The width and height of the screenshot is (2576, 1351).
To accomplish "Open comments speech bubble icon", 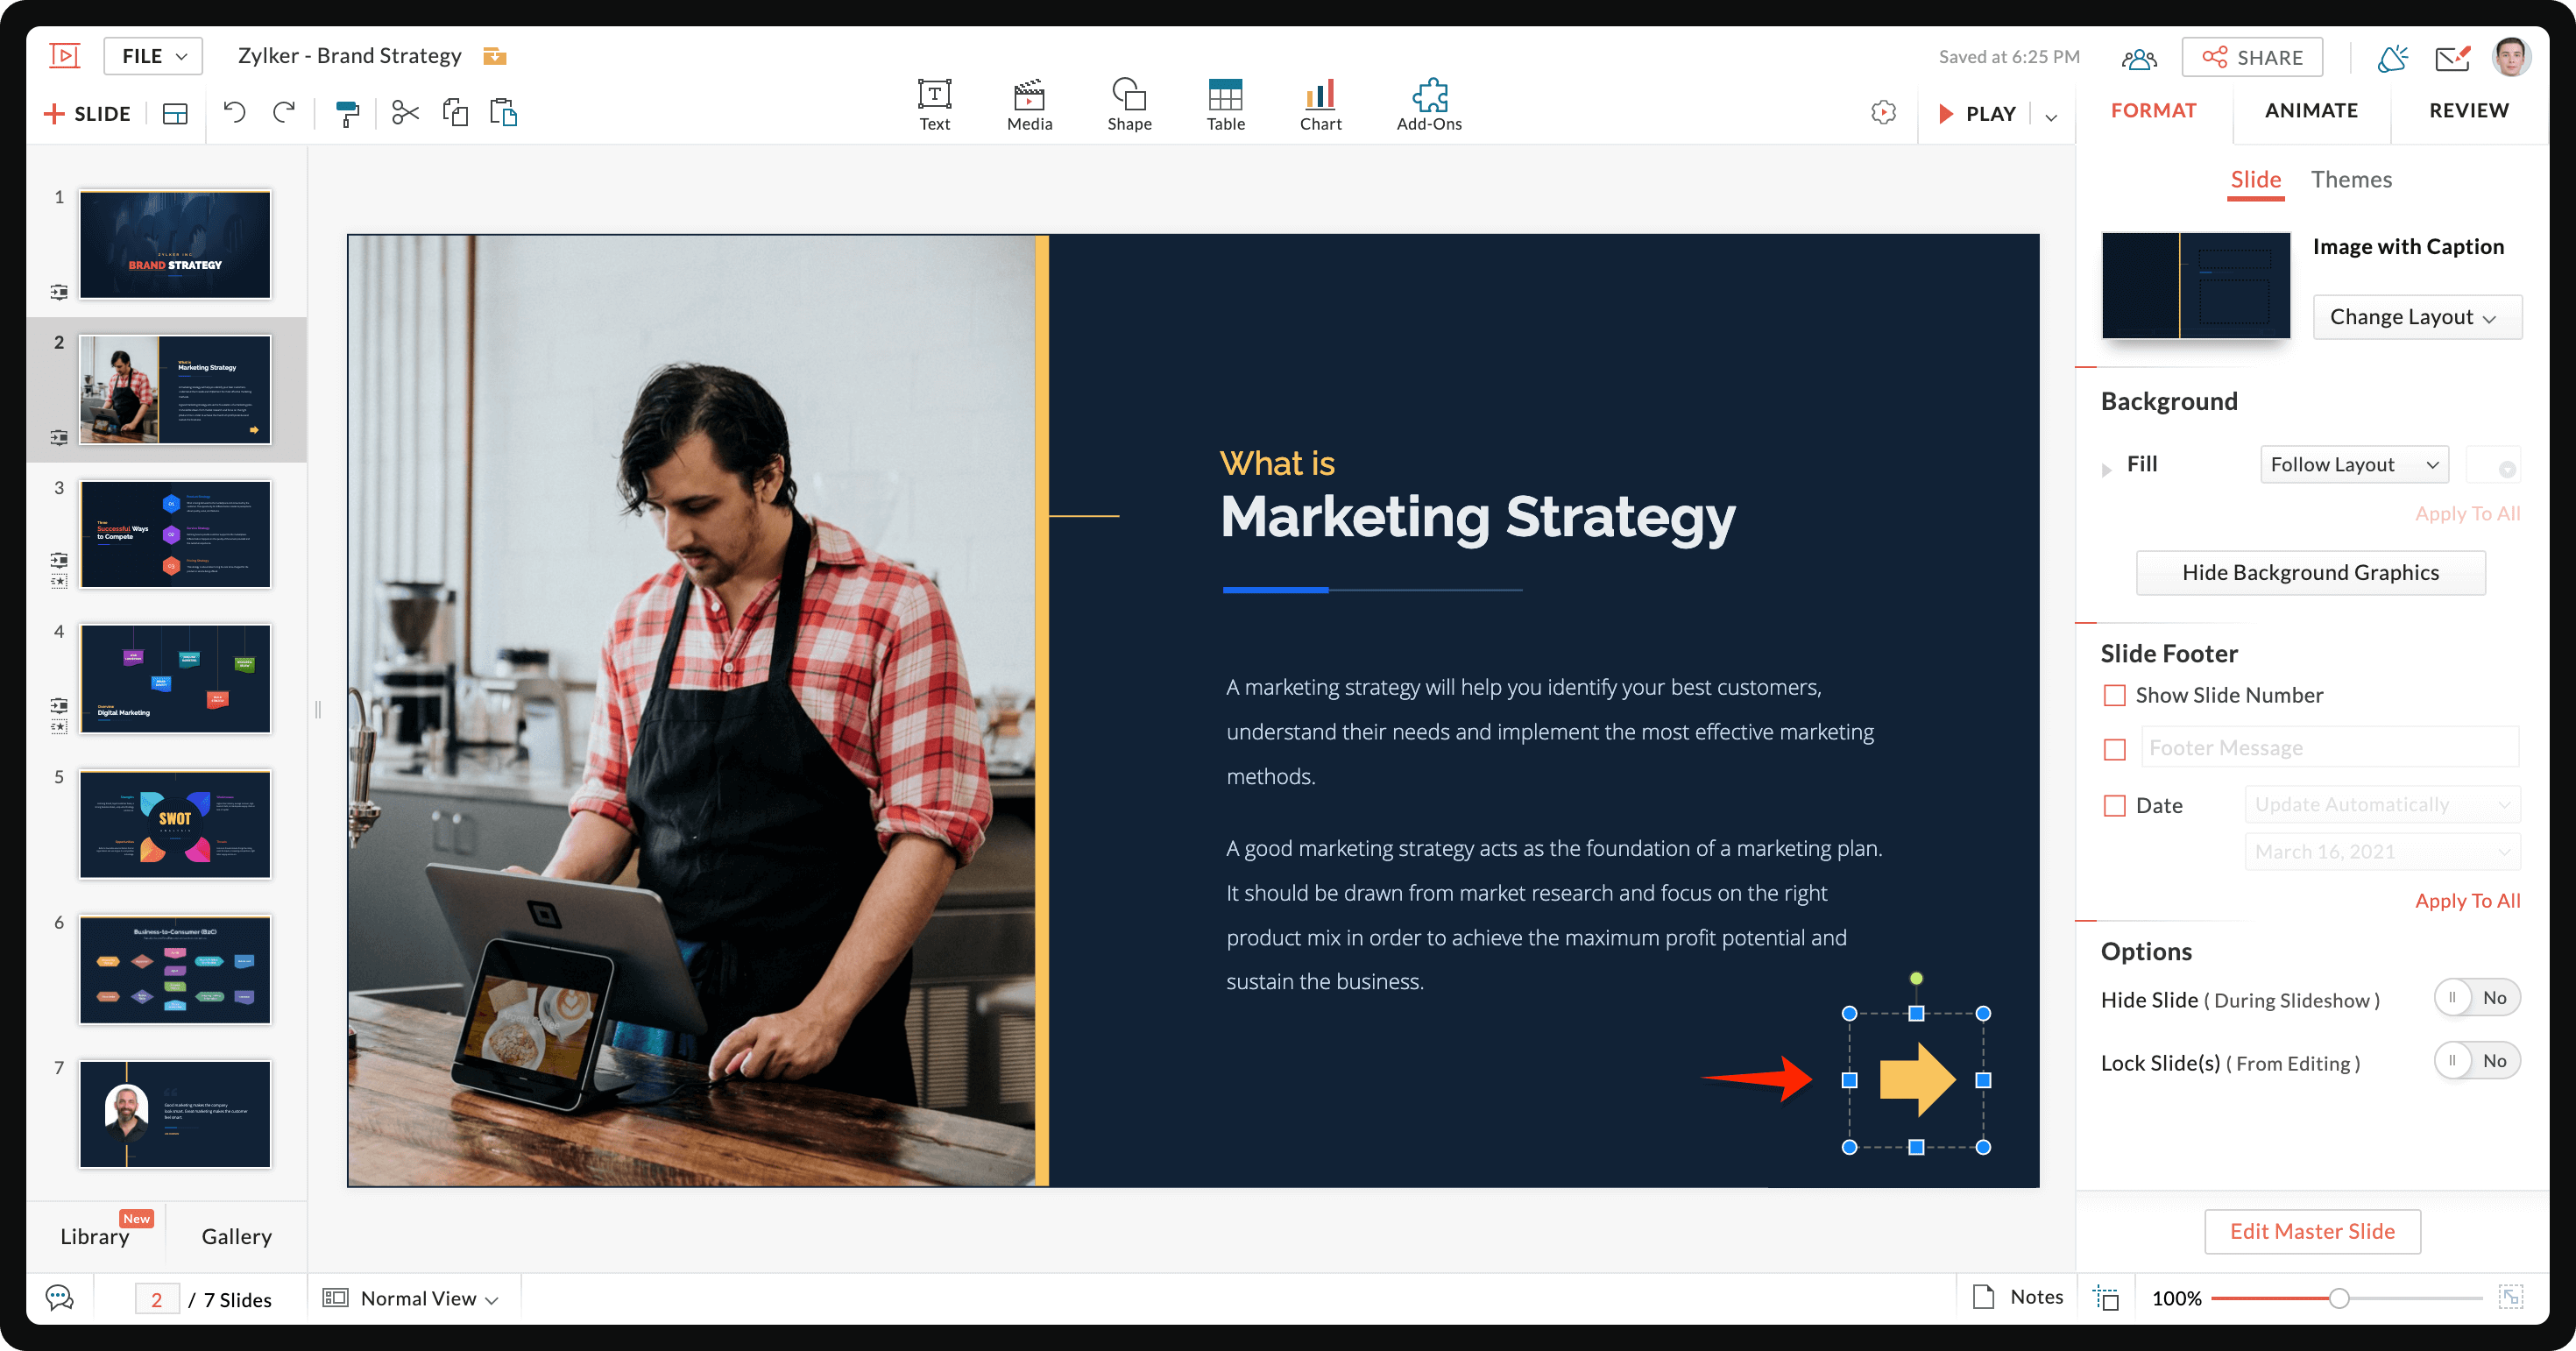I will [x=60, y=1298].
